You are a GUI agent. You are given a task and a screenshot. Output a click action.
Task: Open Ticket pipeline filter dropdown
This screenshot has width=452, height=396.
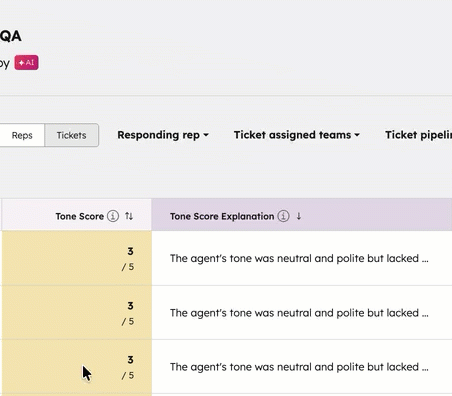click(419, 135)
